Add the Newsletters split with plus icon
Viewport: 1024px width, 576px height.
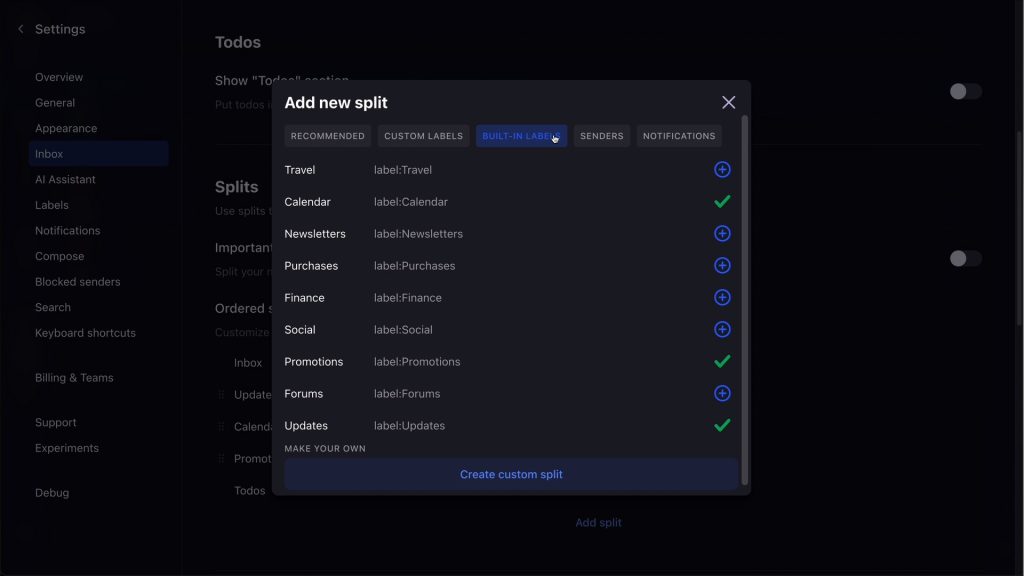(x=722, y=234)
